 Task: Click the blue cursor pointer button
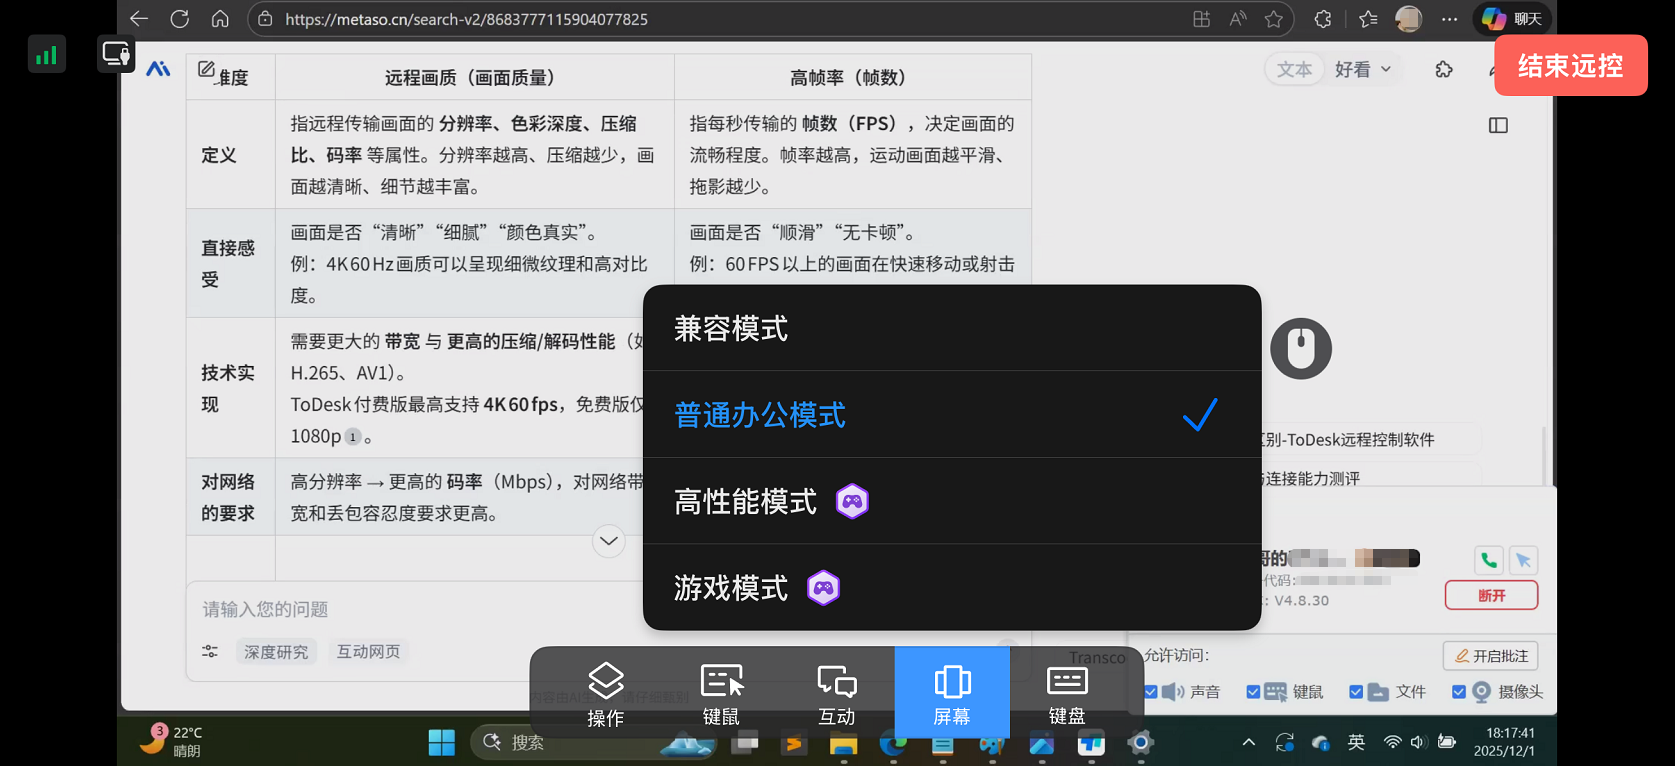1523,560
